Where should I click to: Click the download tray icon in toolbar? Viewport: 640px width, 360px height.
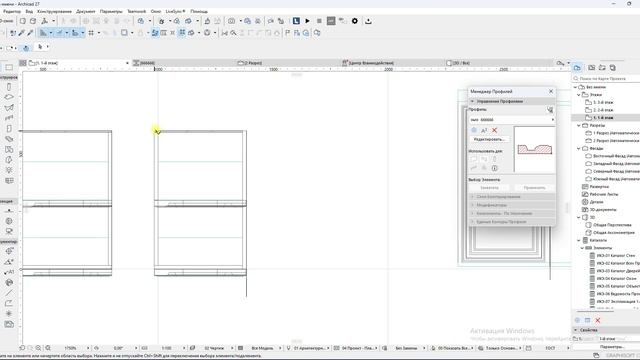(x=368, y=21)
